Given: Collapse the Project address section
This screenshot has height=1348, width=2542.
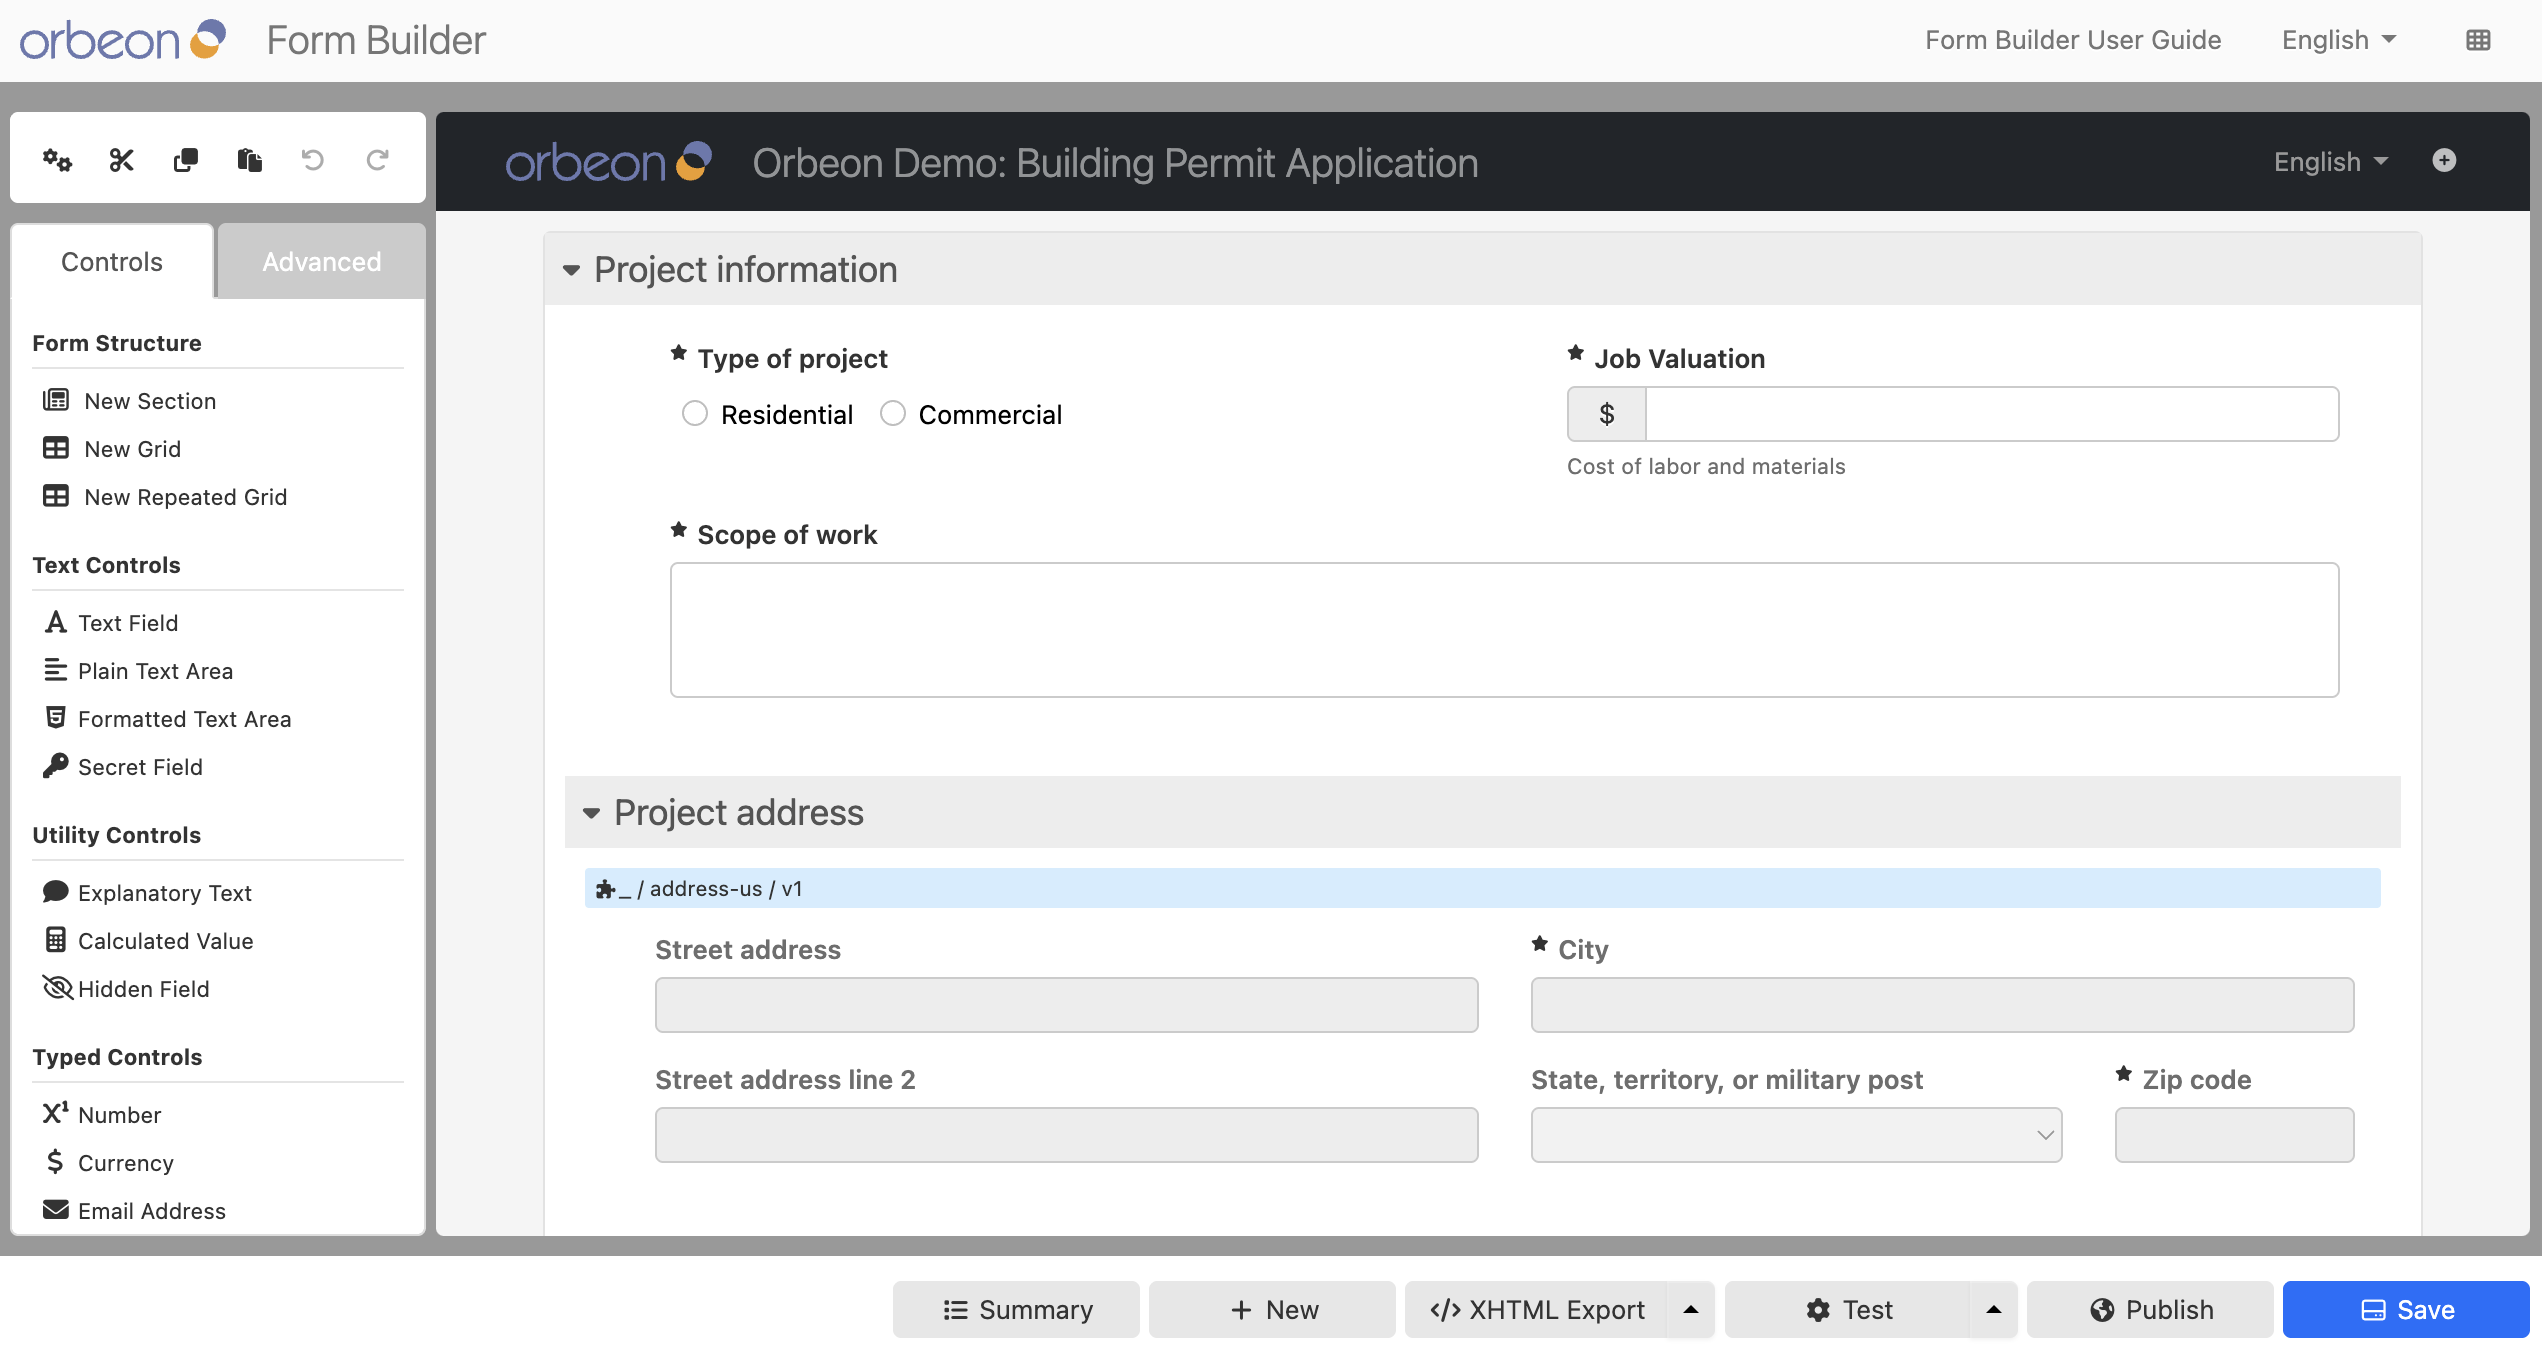Looking at the screenshot, I should pos(592,813).
